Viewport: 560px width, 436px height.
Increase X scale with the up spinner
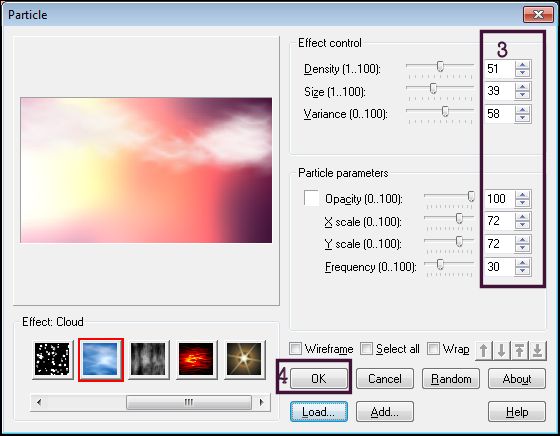tap(522, 217)
